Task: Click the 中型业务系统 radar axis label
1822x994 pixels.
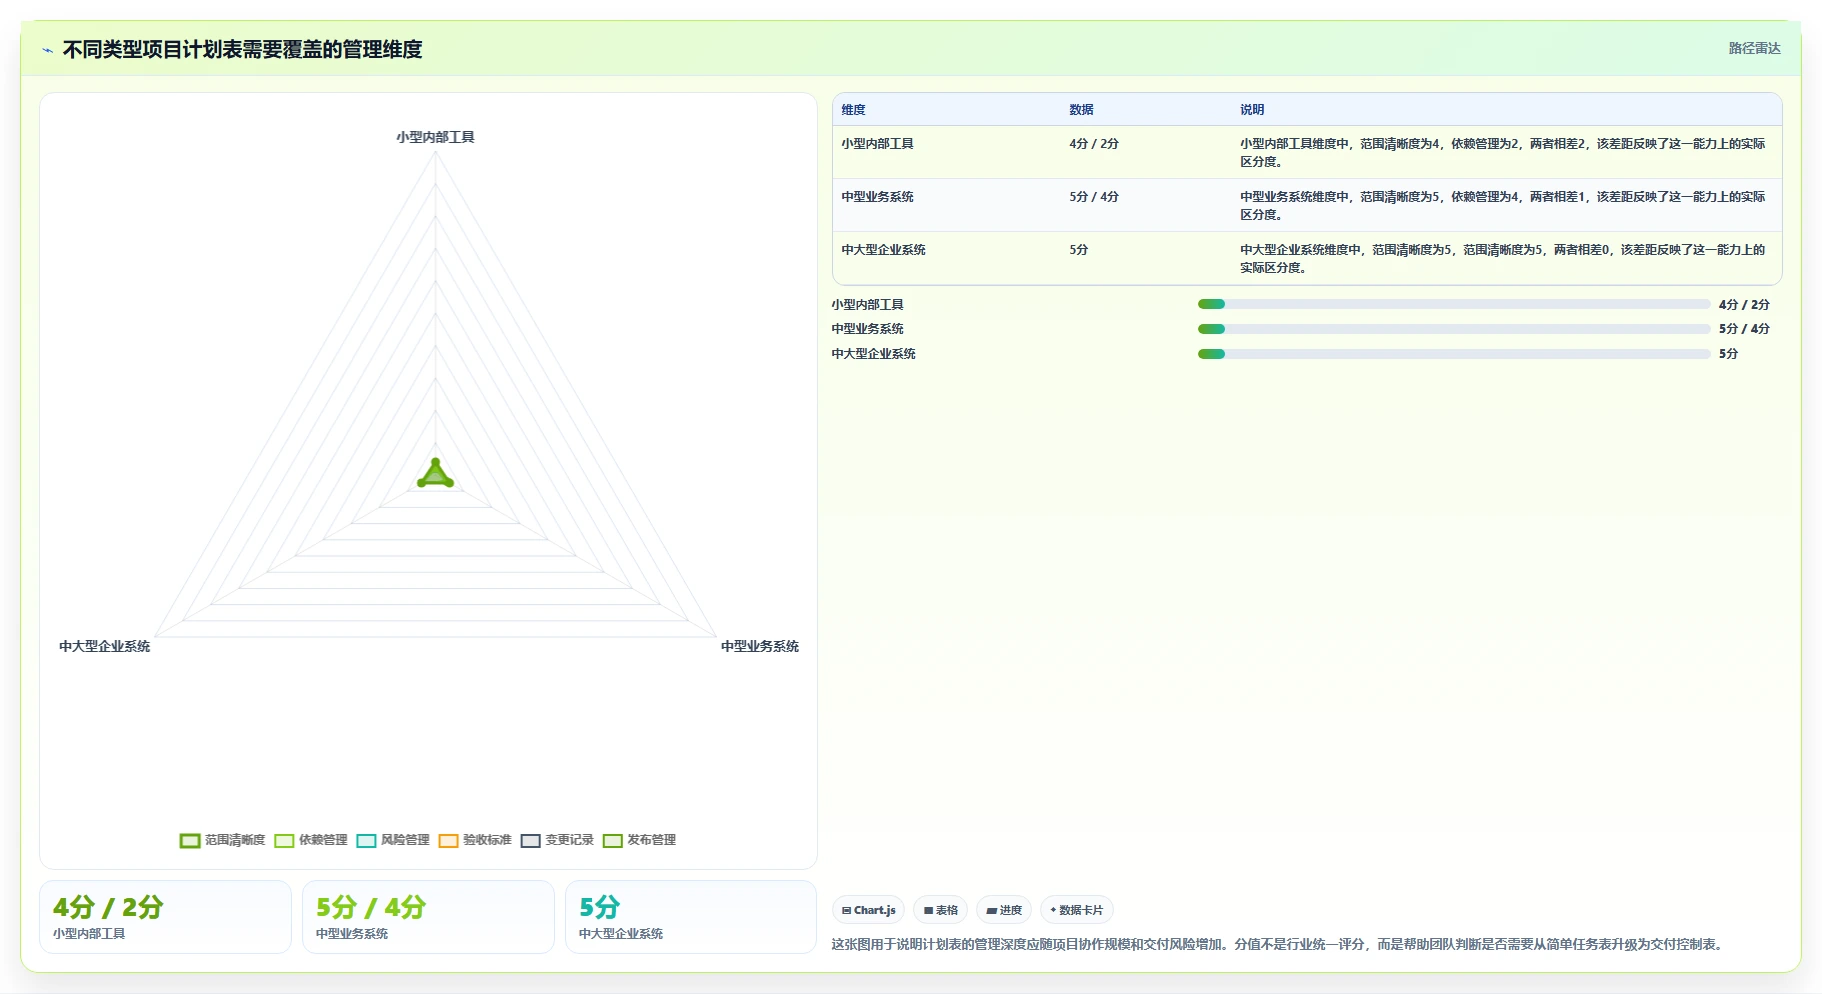Action: 760,646
